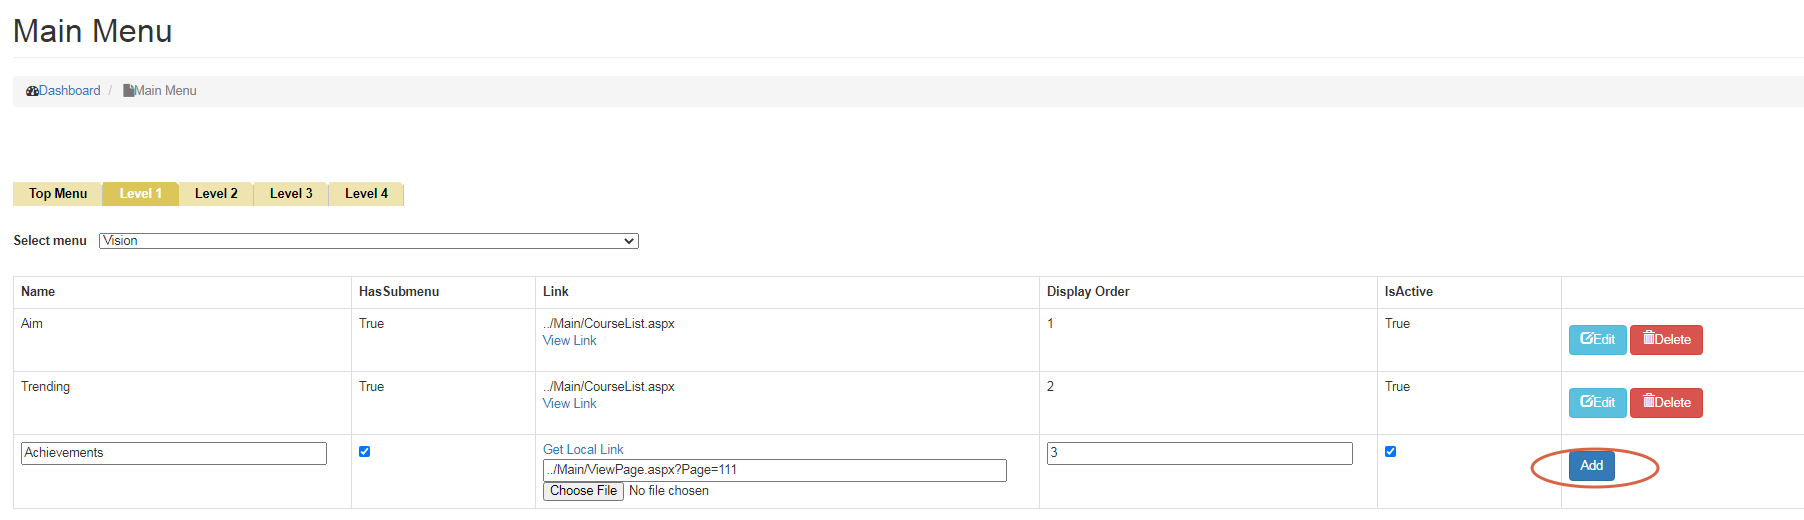Select the Level 4 tab

pos(366,194)
